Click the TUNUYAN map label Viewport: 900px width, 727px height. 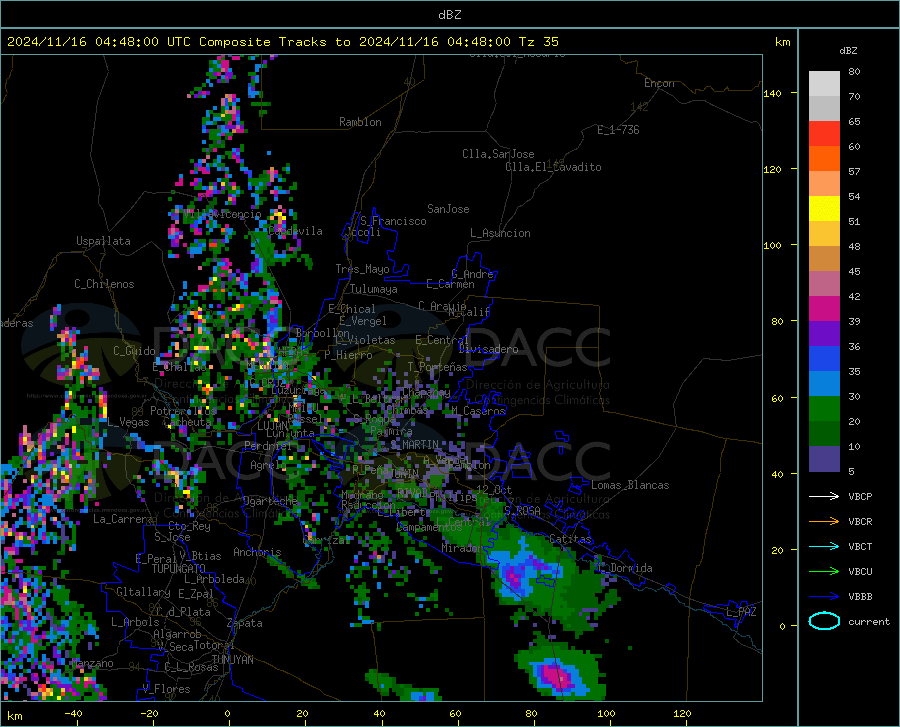(232, 660)
